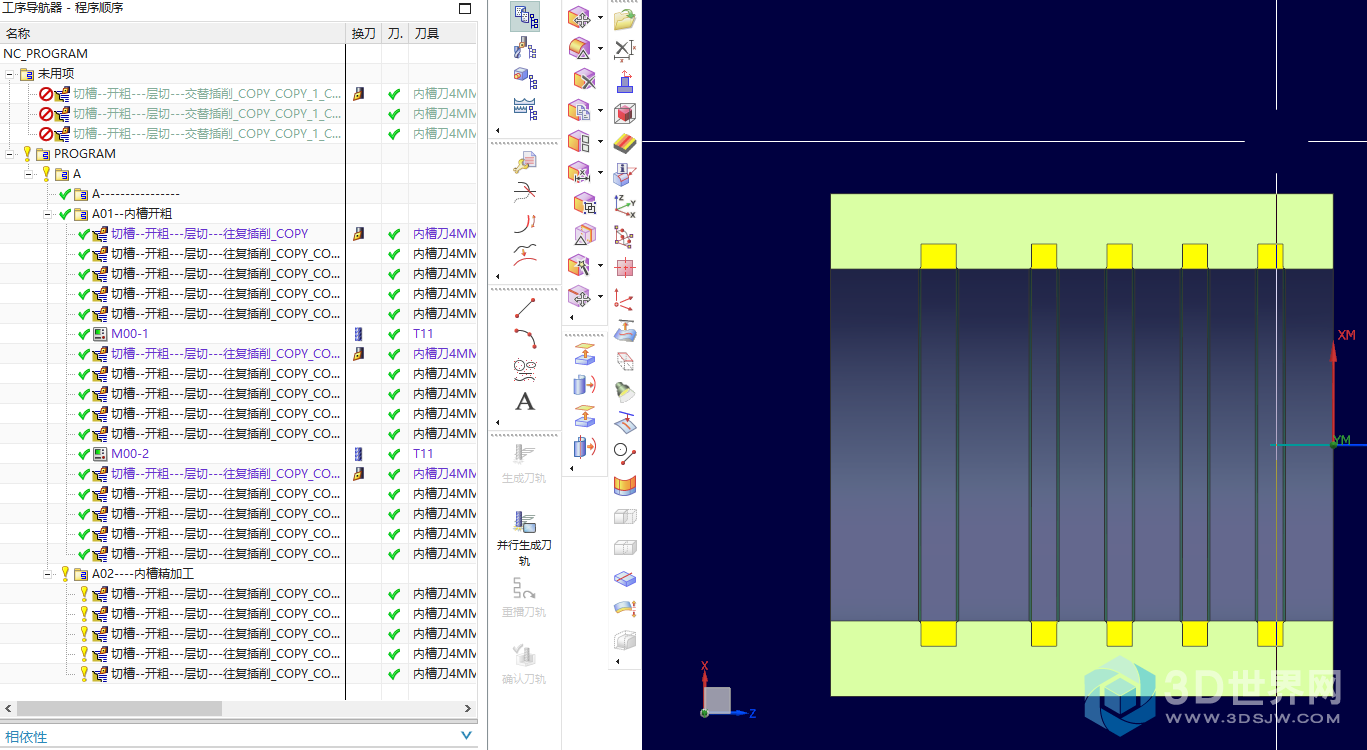Click the 刀具 column header
This screenshot has width=1367, height=750.
pos(443,34)
